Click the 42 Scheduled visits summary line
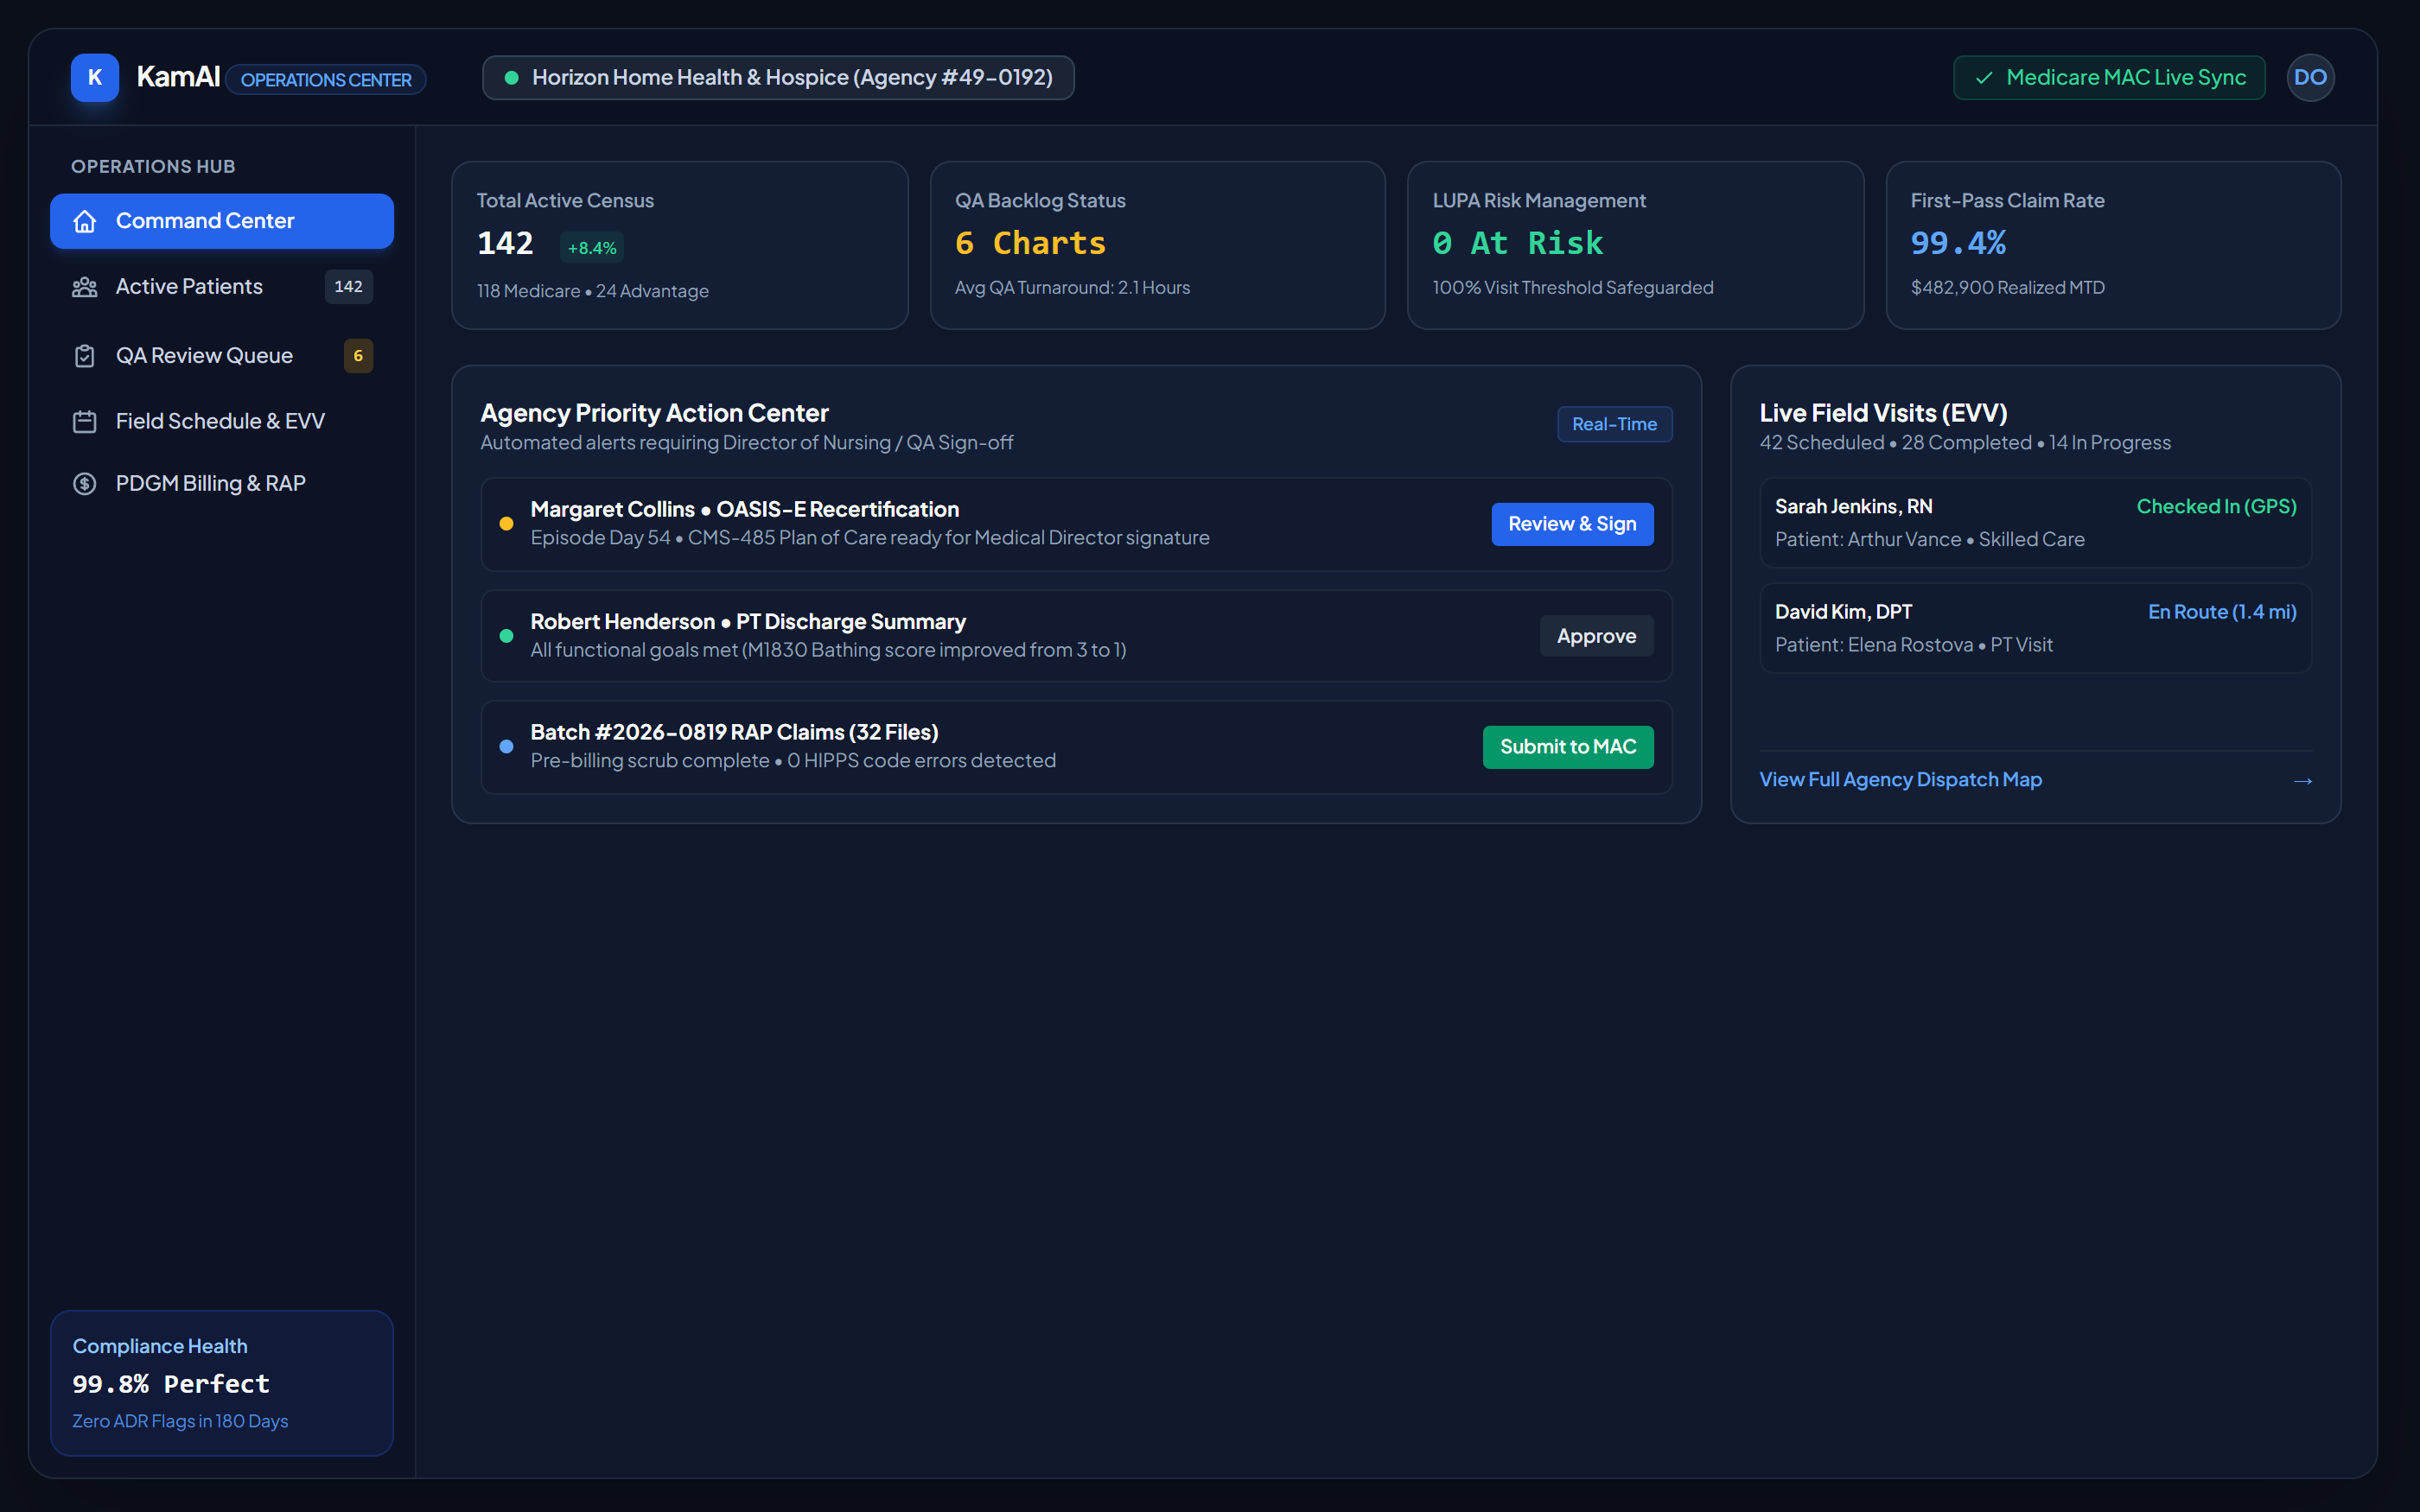Screen dimensions: 2420x1512 pos(1965,443)
